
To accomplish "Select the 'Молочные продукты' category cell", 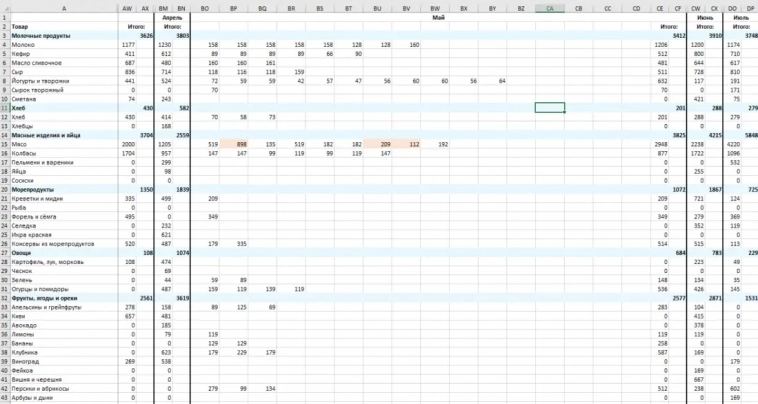I will (x=64, y=36).
